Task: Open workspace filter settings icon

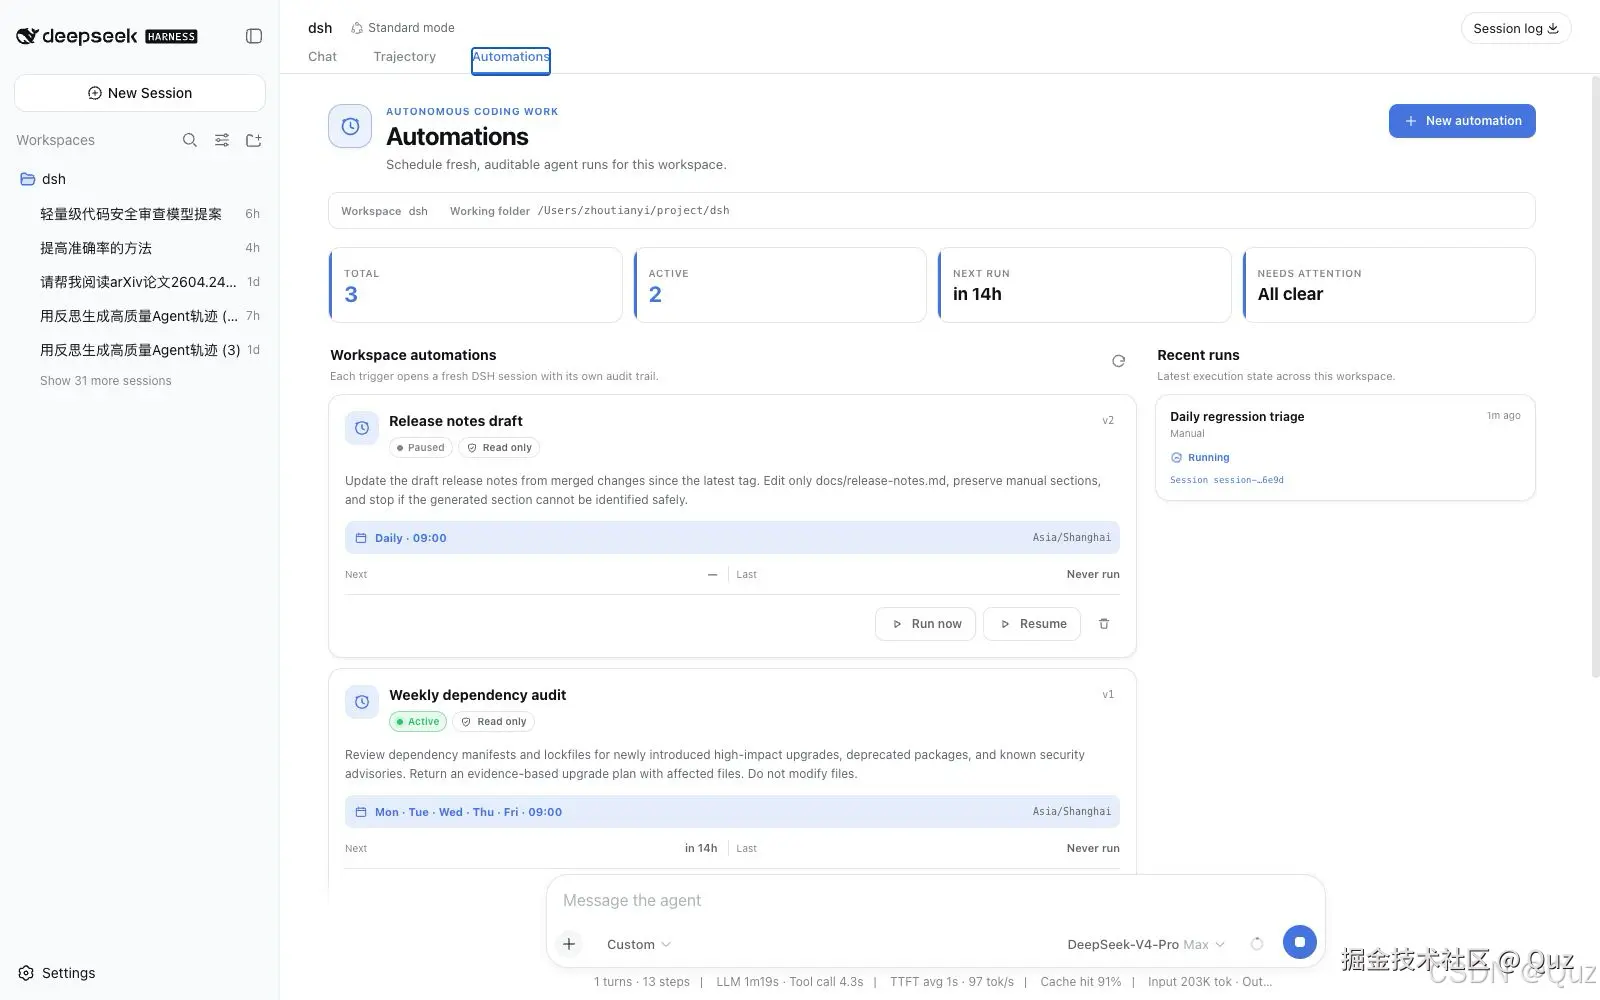Action: (222, 140)
